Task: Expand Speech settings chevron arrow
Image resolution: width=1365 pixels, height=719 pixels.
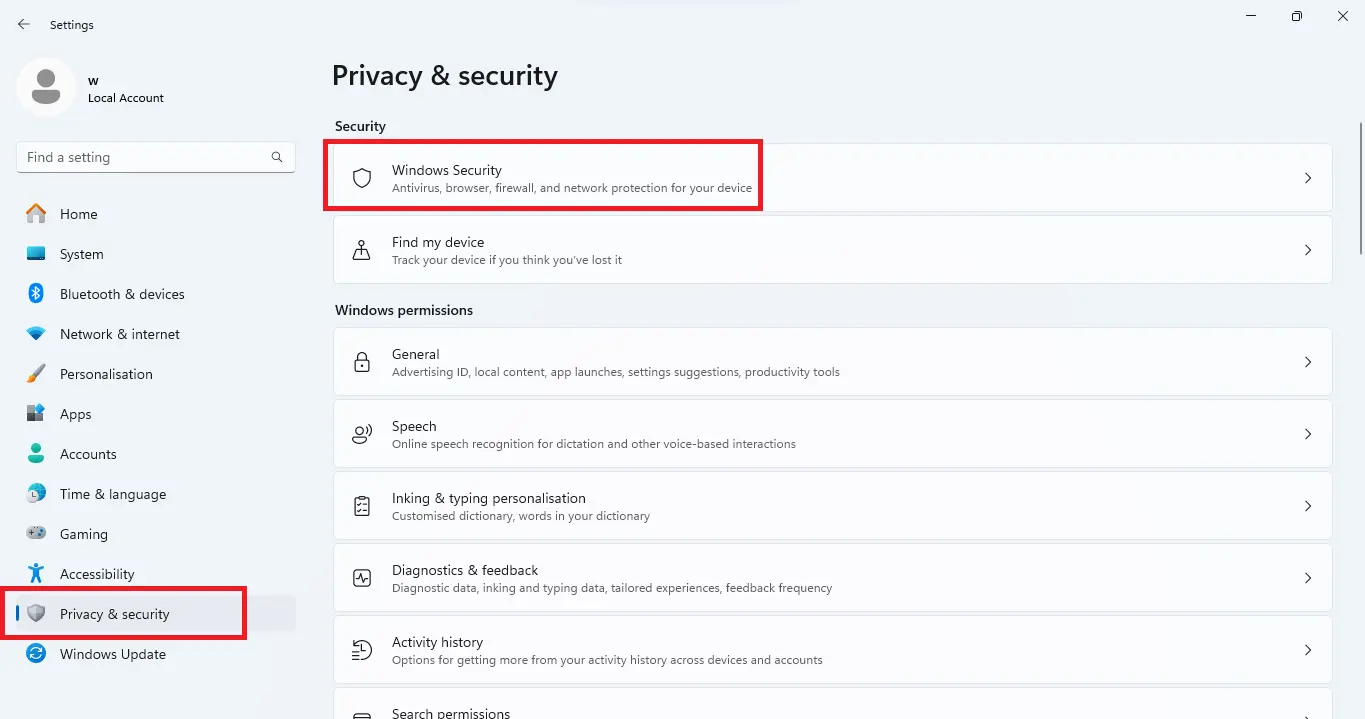Action: (1307, 434)
